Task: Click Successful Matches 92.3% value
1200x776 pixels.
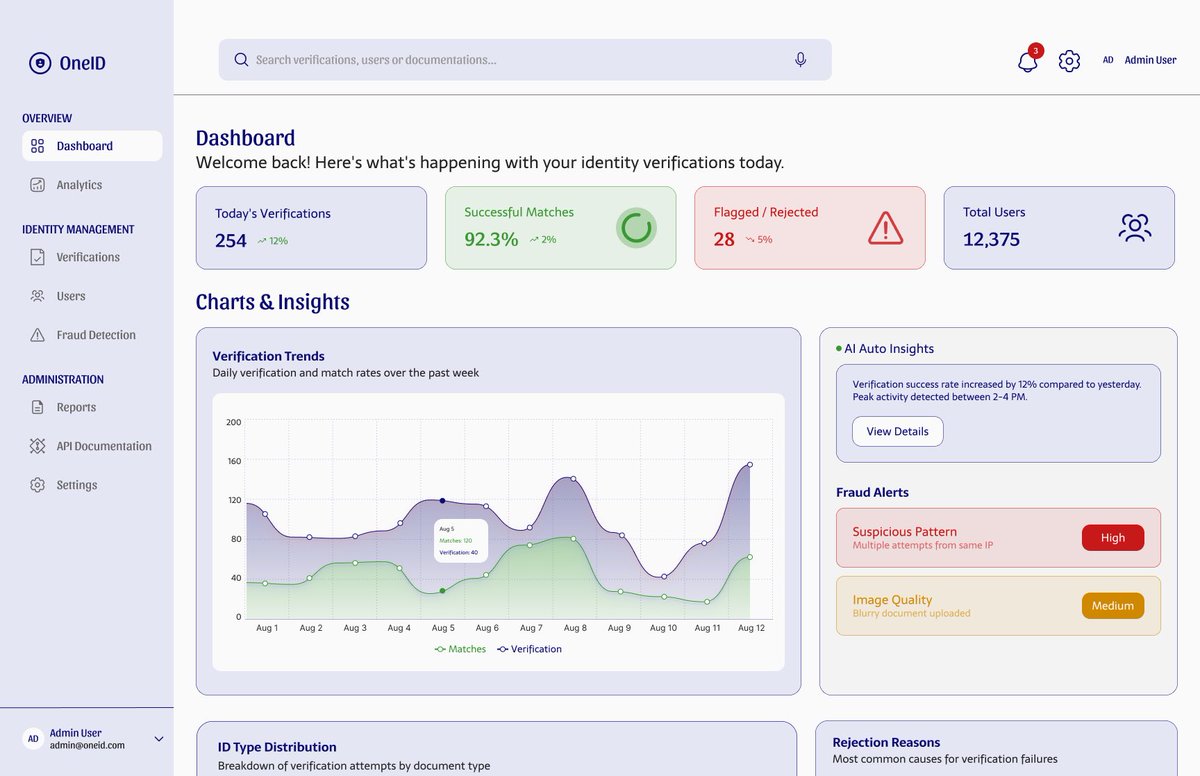Action: point(491,239)
